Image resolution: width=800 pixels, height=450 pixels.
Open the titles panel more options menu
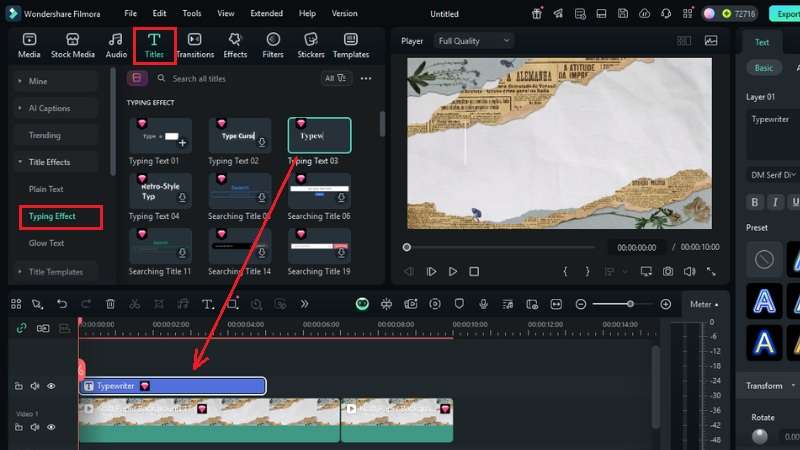pos(366,79)
